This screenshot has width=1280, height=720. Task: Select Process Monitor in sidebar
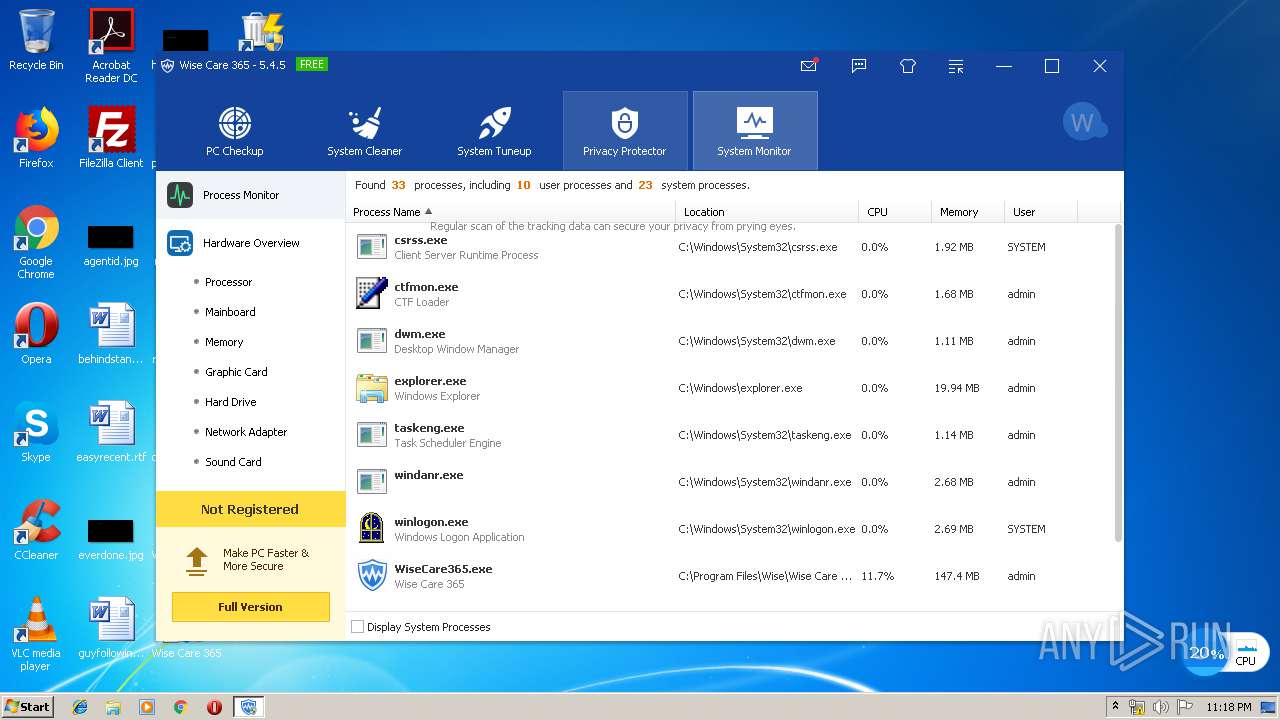point(250,195)
